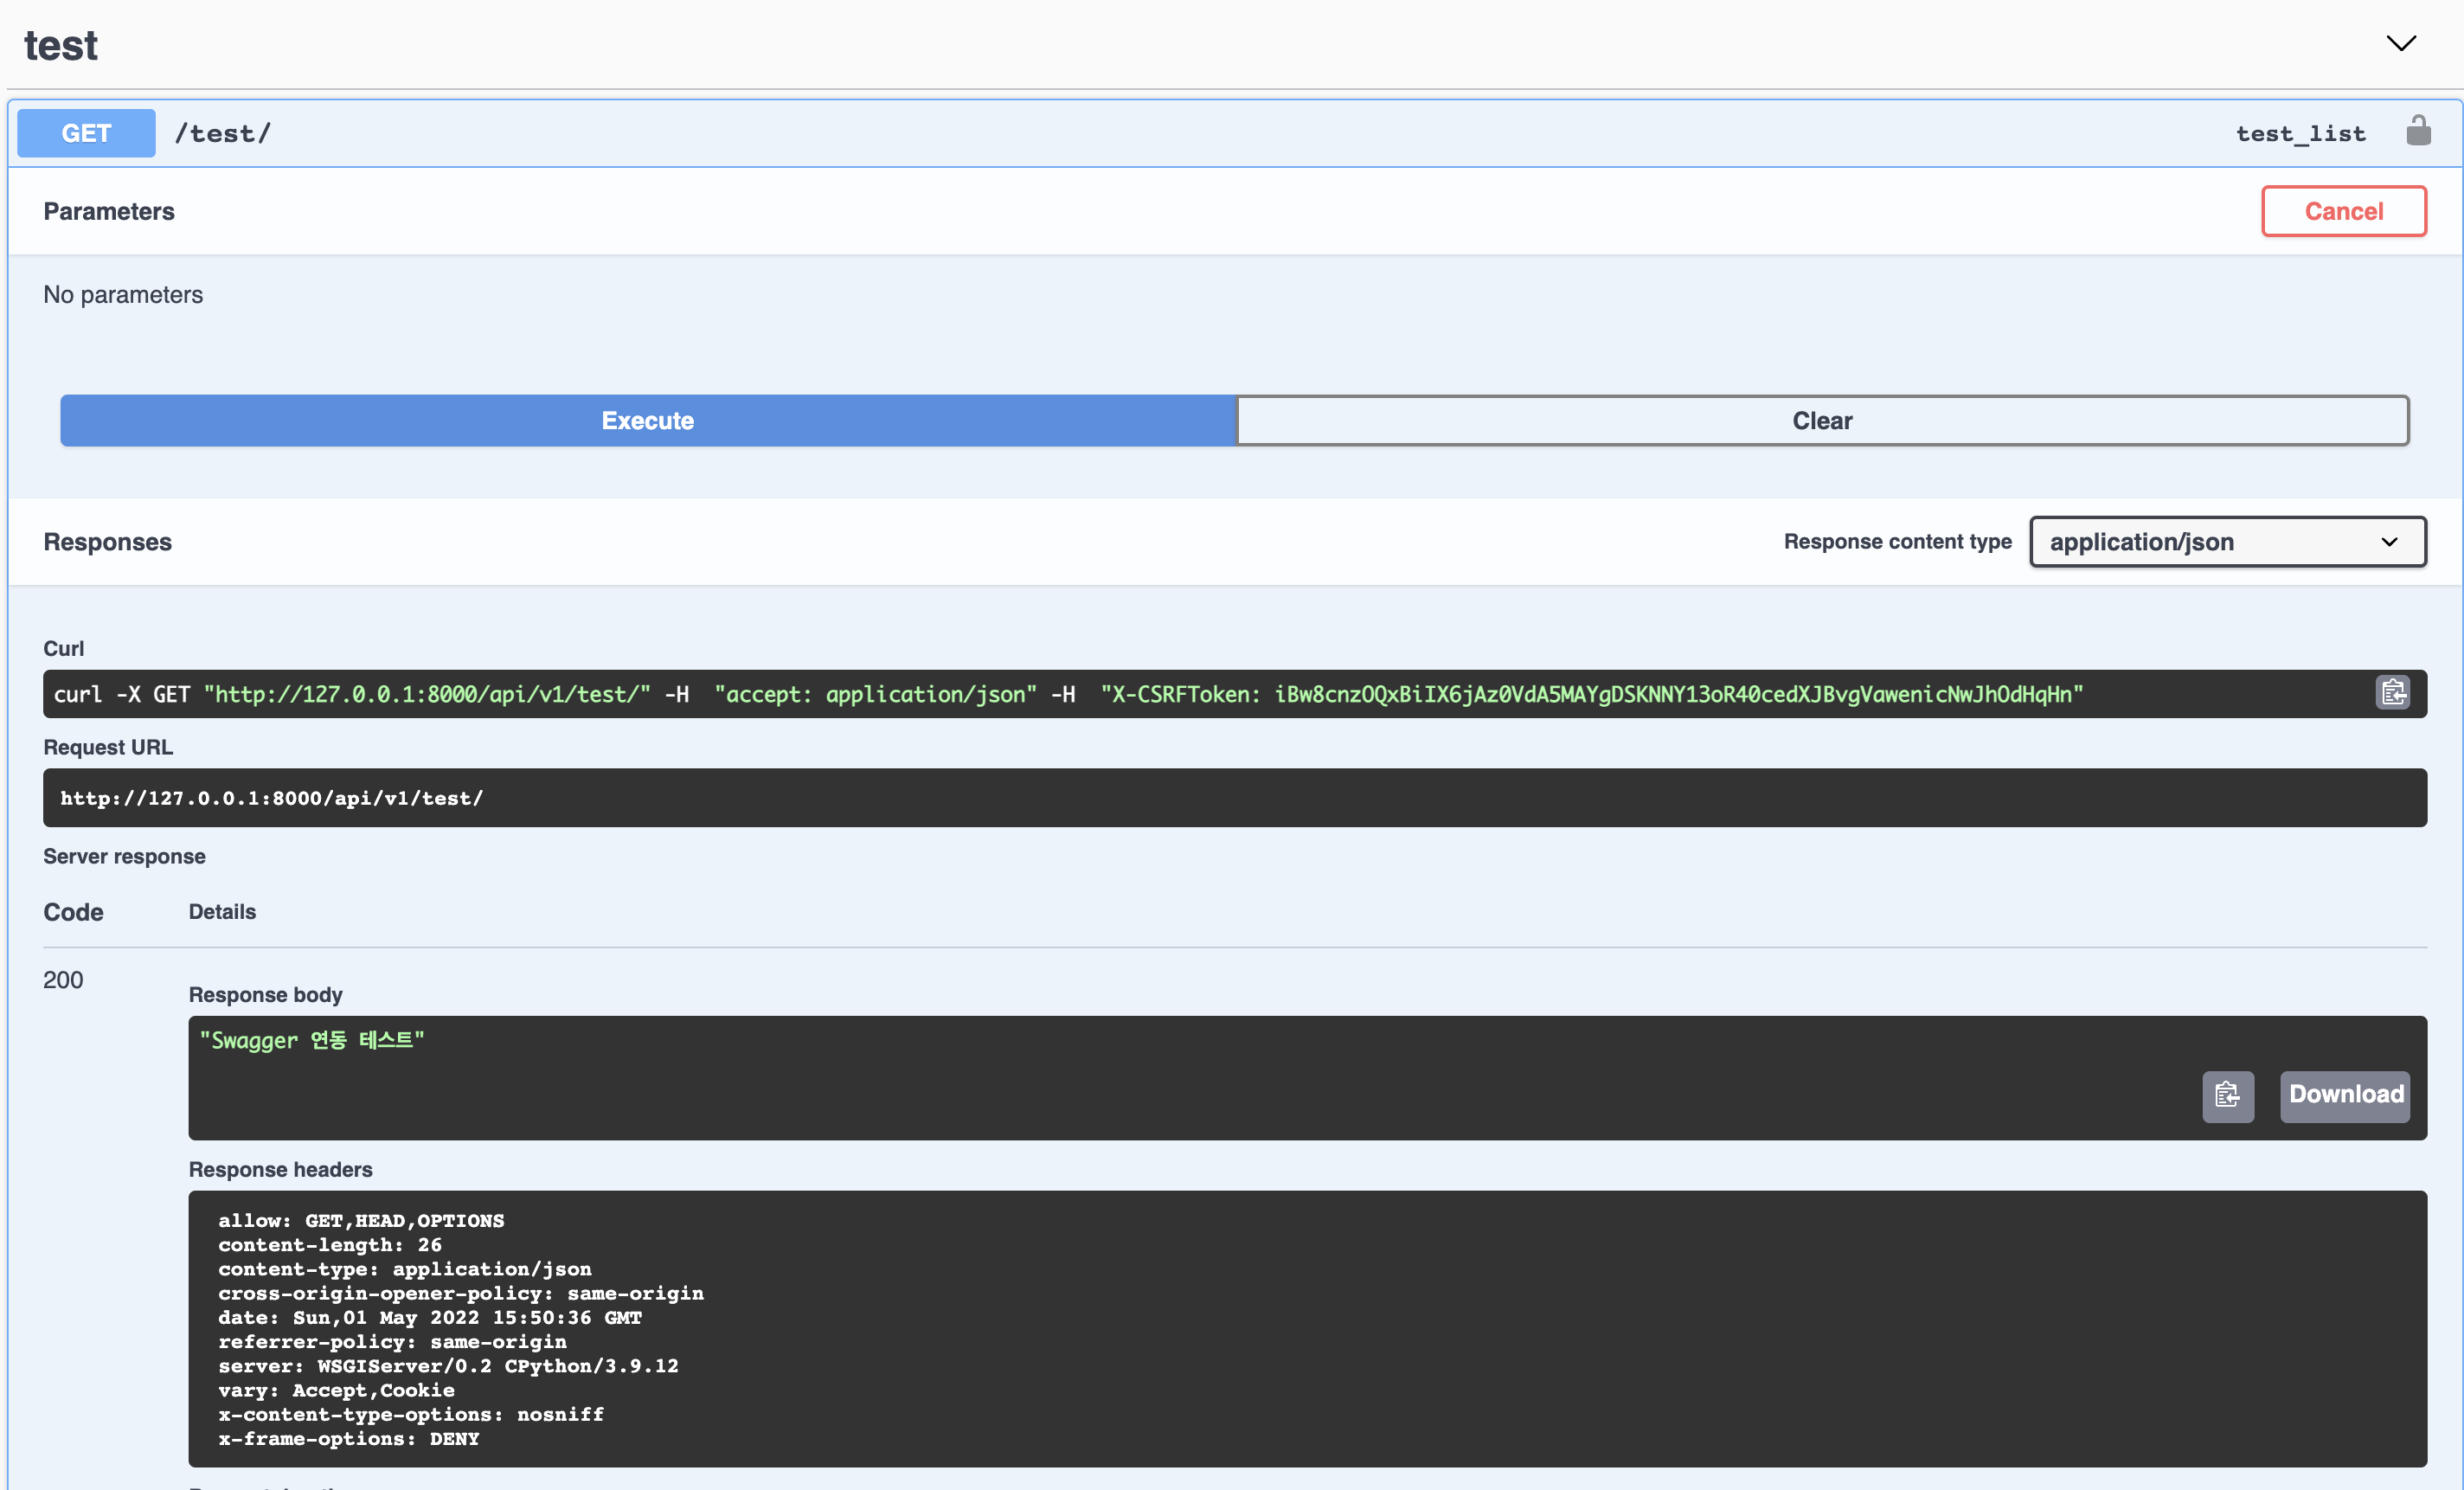Open the Response content type dropdown
Screen dimensions: 2464x1490
click(x=2226, y=542)
